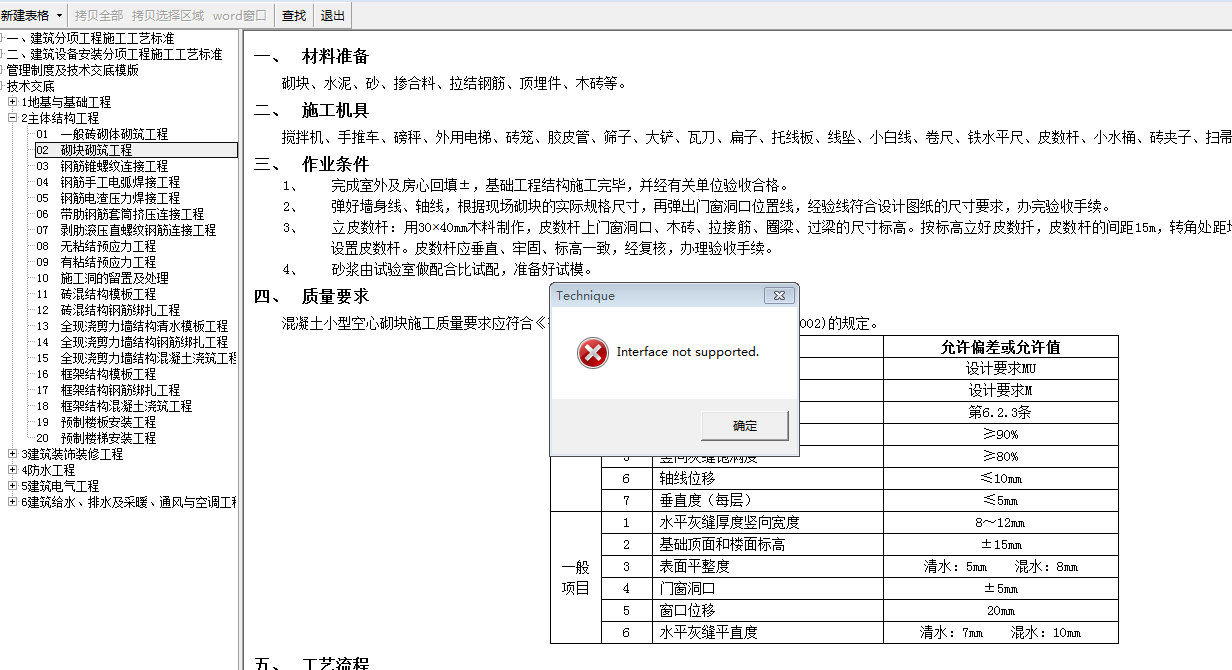Click the 查找 toolbar button
Image resolution: width=1232 pixels, height=670 pixels.
point(294,16)
